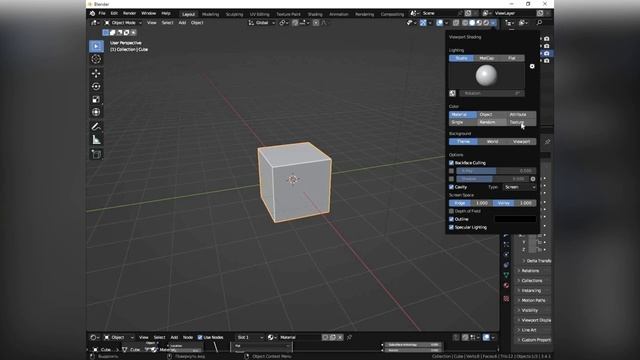Open the Render menu
640x360 pixels.
[129, 13]
